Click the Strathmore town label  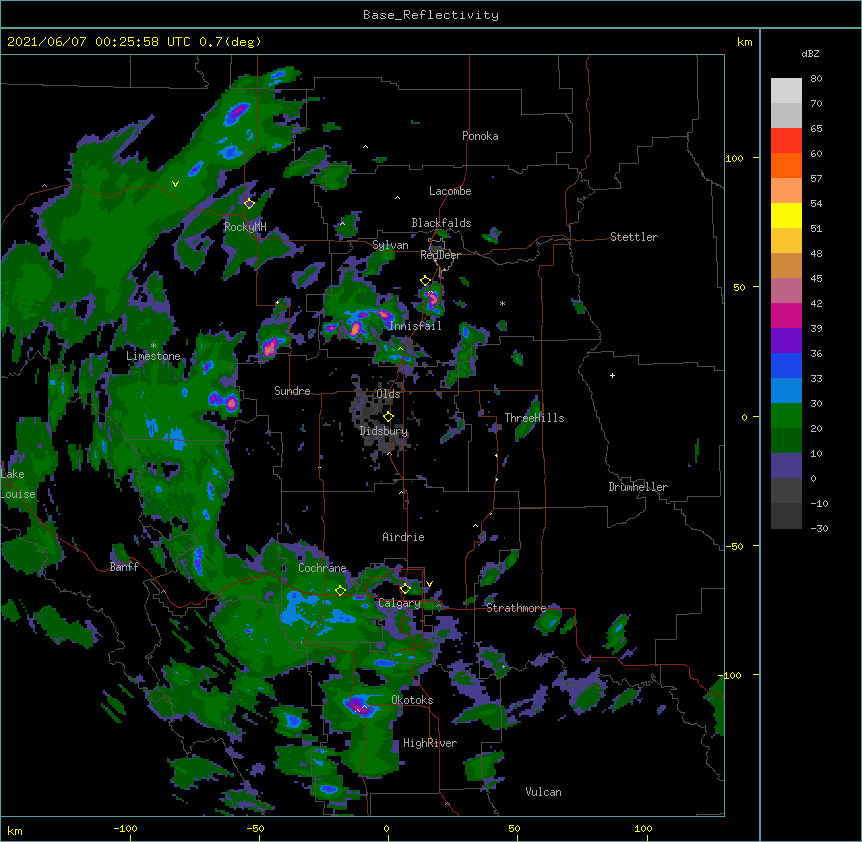[516, 608]
